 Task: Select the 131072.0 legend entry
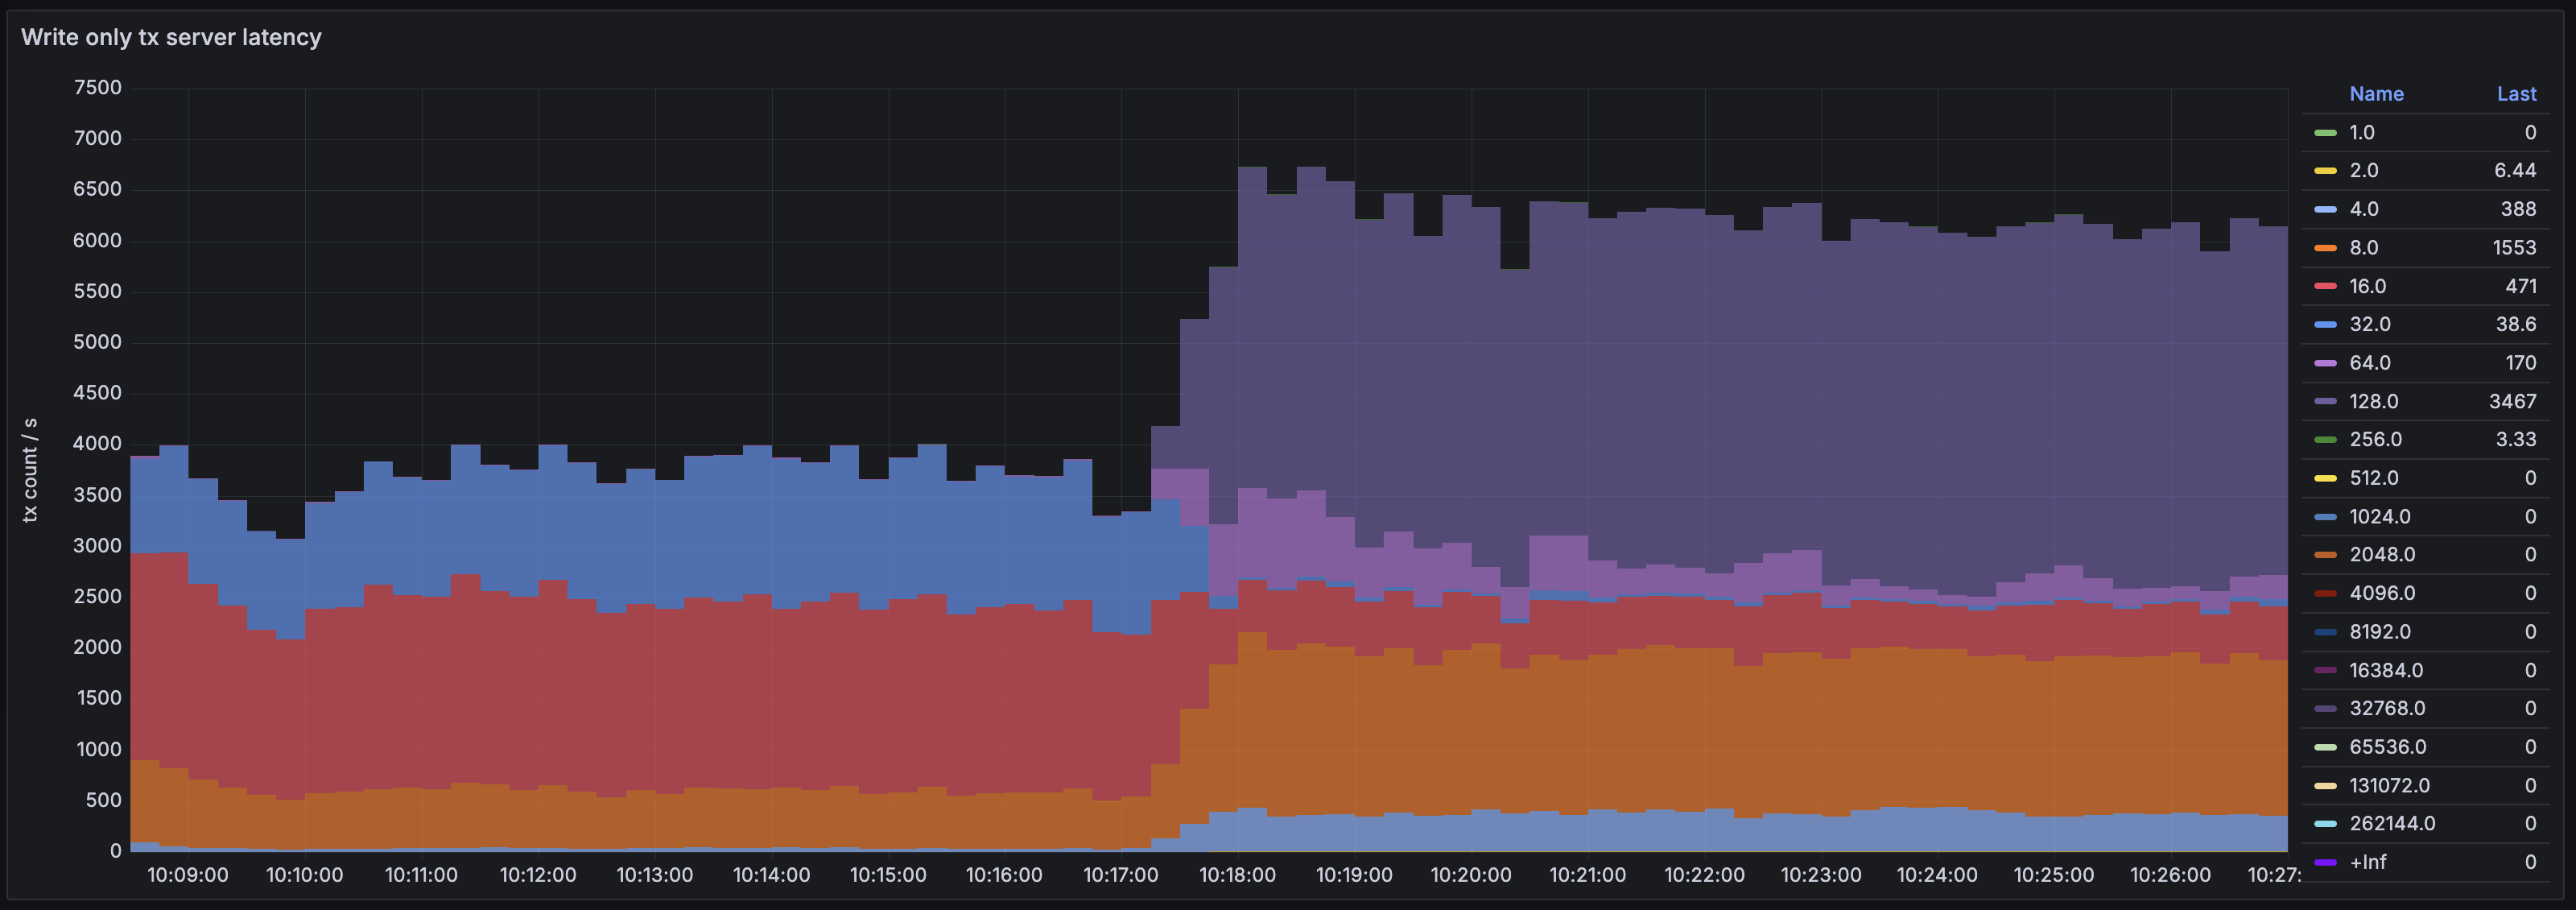pos(2389,786)
